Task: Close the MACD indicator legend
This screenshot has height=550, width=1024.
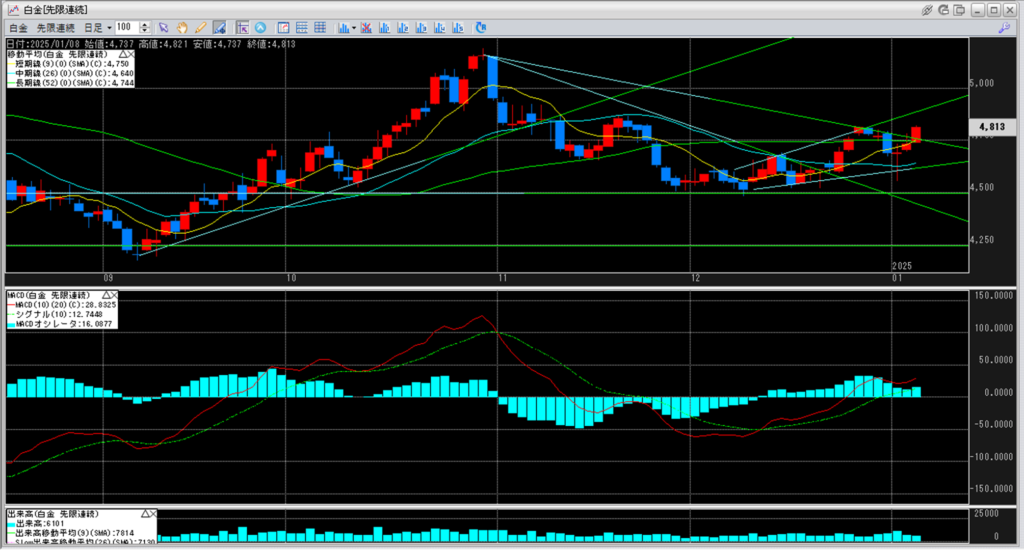Action: 113,296
